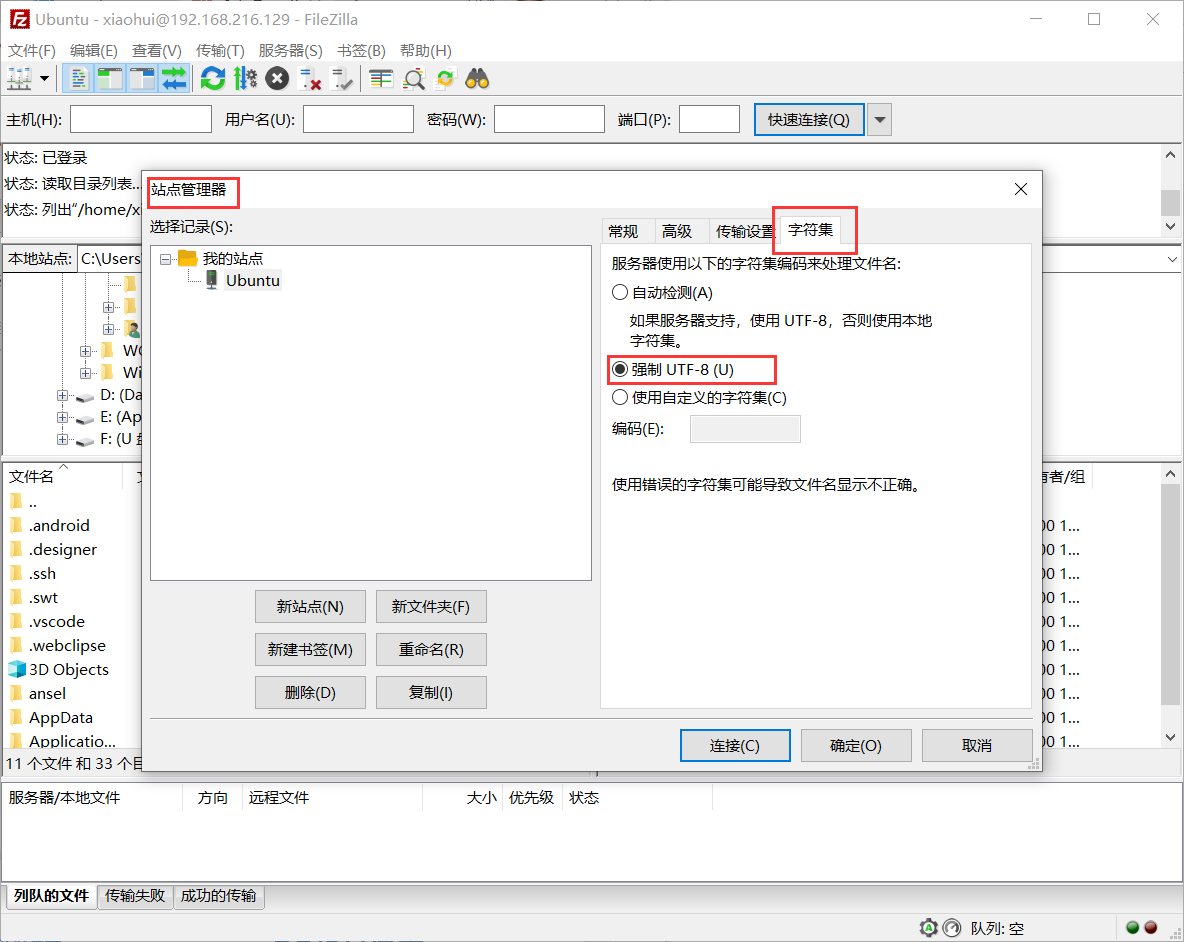Image resolution: width=1184 pixels, height=942 pixels.
Task: Toggle message log display icon
Action: (x=78, y=78)
